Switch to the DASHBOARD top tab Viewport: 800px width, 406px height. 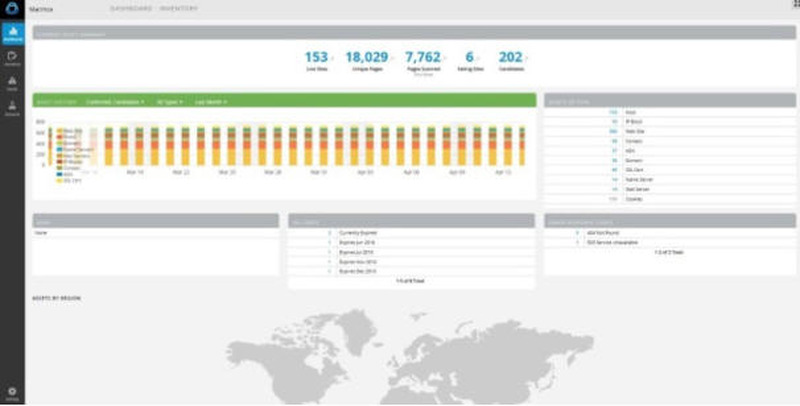point(131,8)
